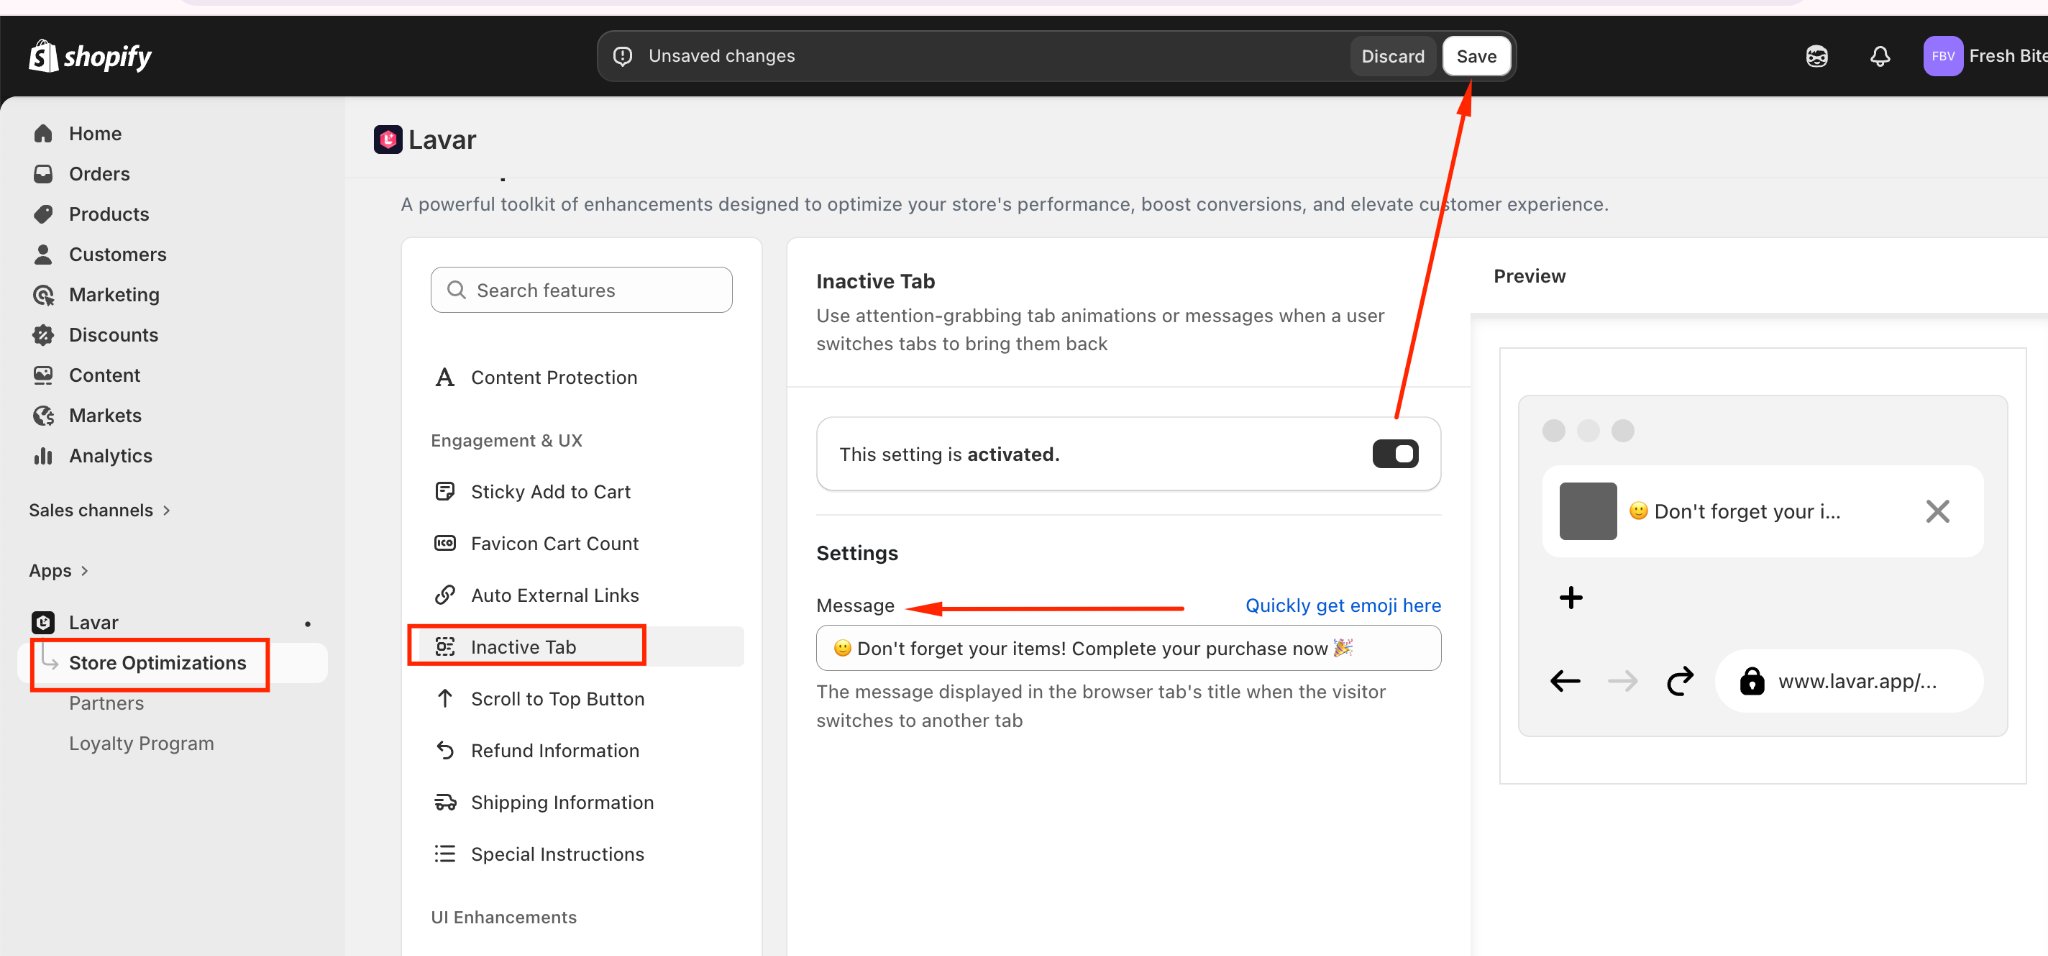Screen dimensions: 2048x956
Task: Open Auto External Links feature
Action: (x=555, y=595)
